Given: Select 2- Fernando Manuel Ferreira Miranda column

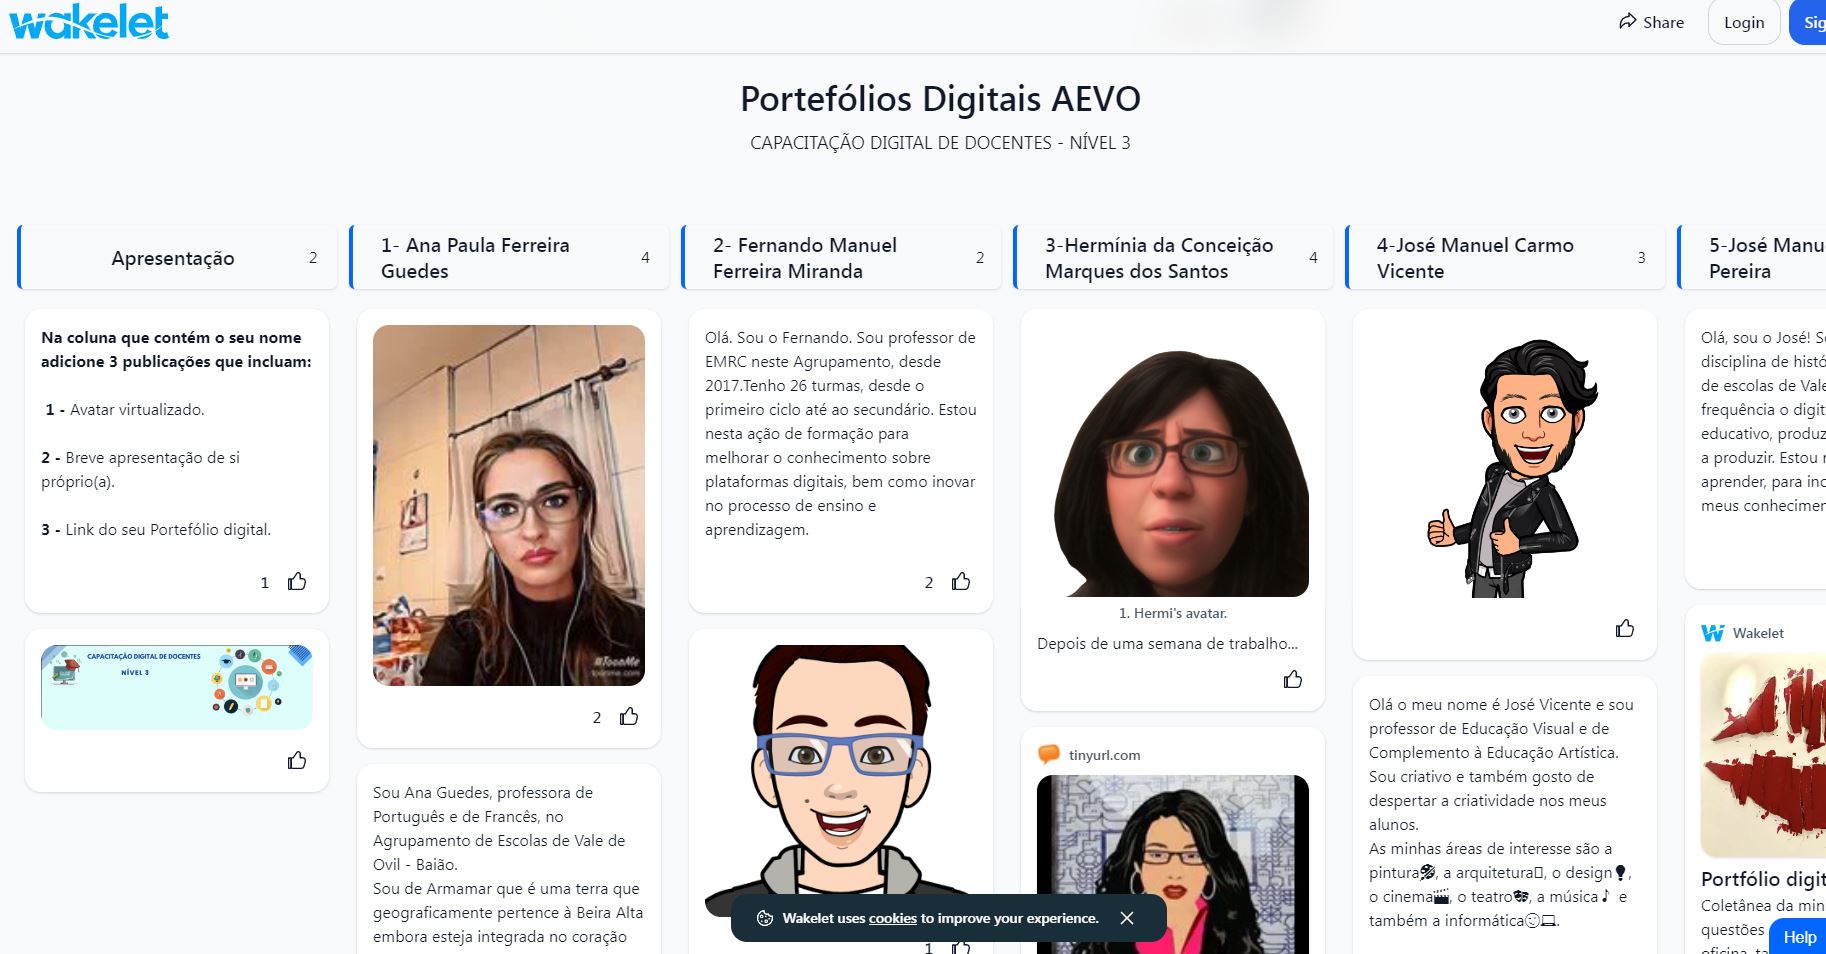Looking at the screenshot, I should coord(805,258).
